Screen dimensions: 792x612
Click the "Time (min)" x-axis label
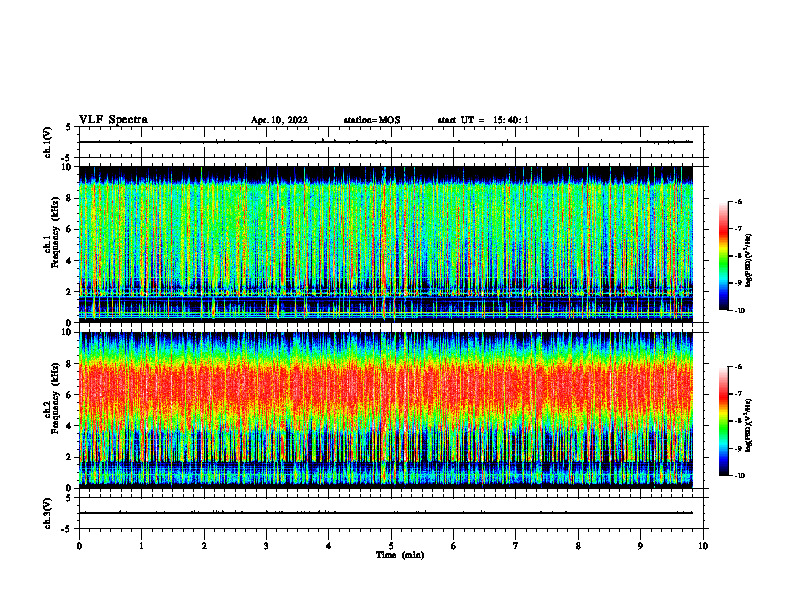(400, 555)
